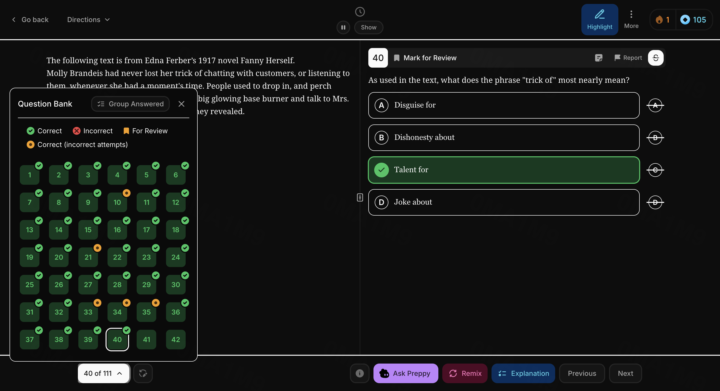Remix this question
The image size is (720, 391).
(465, 374)
